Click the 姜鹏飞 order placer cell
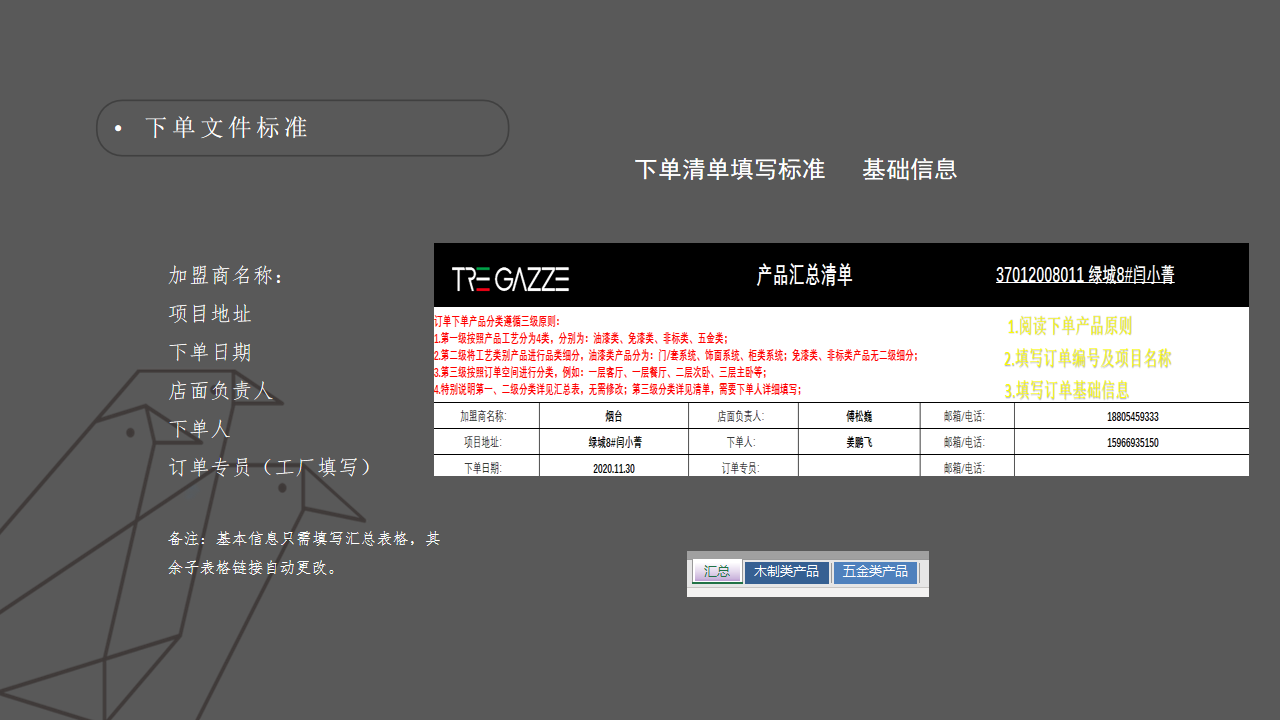Screen dimensions: 1280x720 coord(859,442)
